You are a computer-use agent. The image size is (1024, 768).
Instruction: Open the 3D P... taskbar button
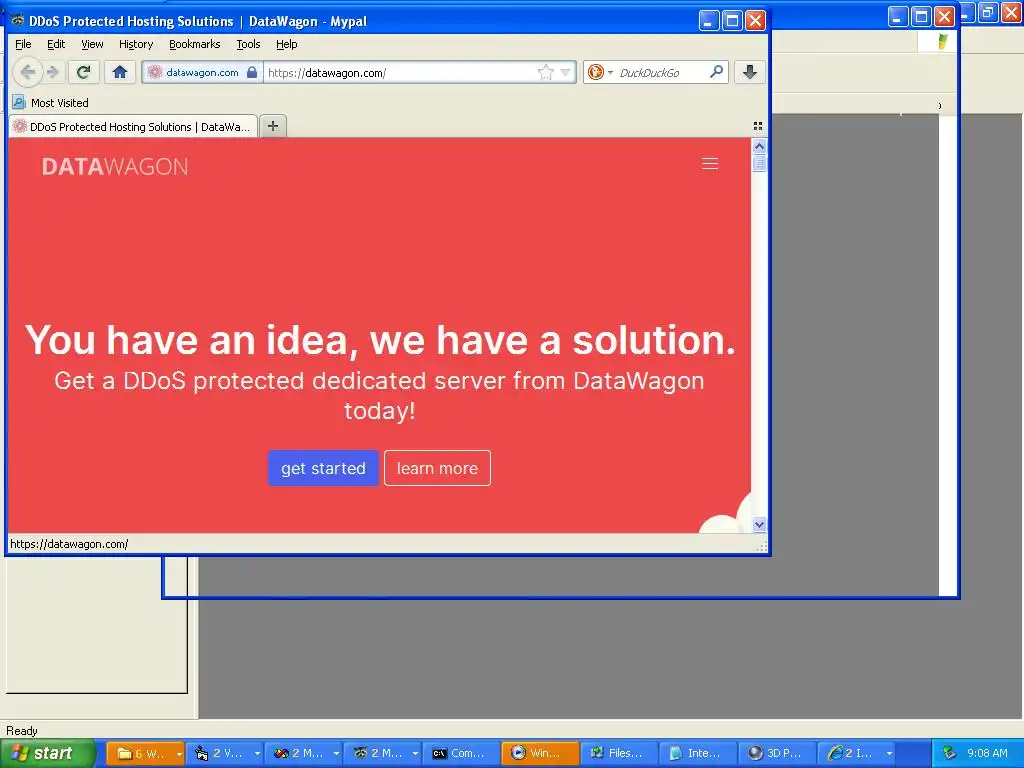click(x=777, y=753)
